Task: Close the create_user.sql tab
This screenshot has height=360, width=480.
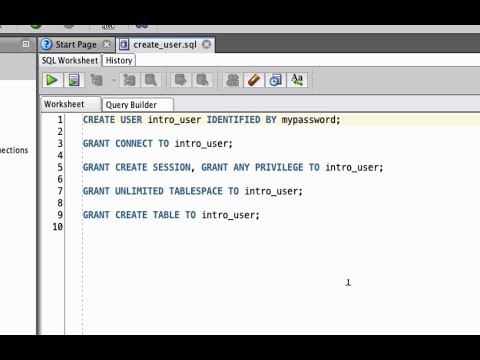Action: point(207,44)
